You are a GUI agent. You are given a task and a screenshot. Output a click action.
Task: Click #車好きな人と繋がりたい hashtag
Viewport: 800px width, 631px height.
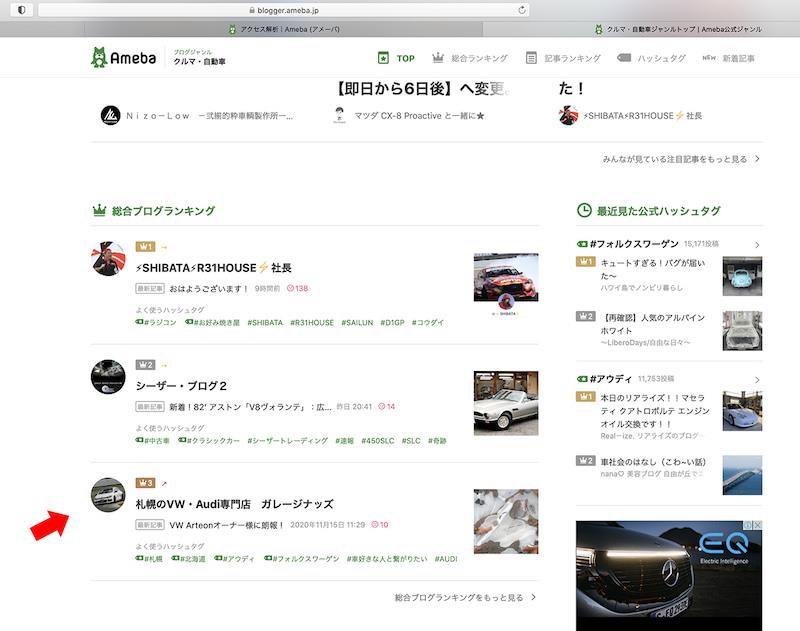click(387, 559)
